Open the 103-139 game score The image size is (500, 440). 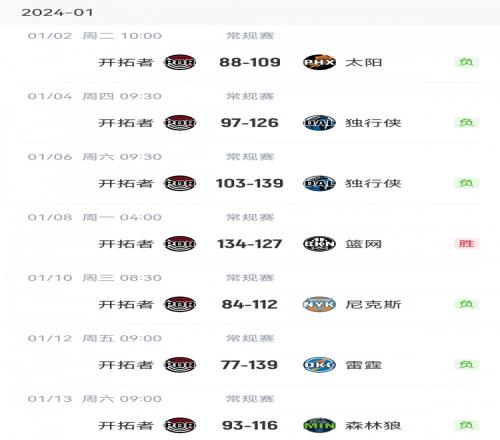coord(250,183)
